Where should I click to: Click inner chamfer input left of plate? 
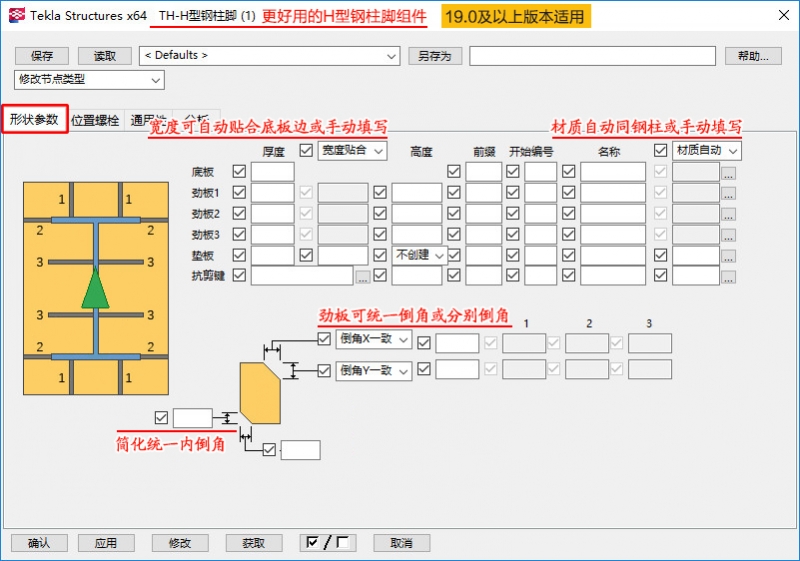193,418
